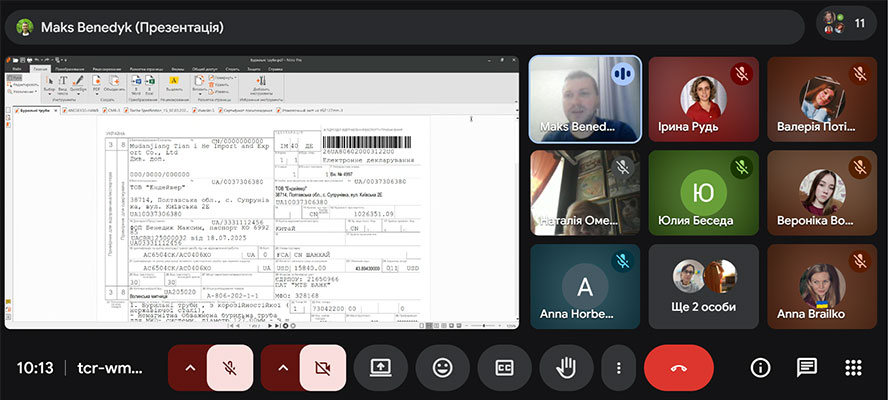This screenshot has height=400, width=890.
Task: Select the Maks Benedyk video tile
Action: (585, 99)
